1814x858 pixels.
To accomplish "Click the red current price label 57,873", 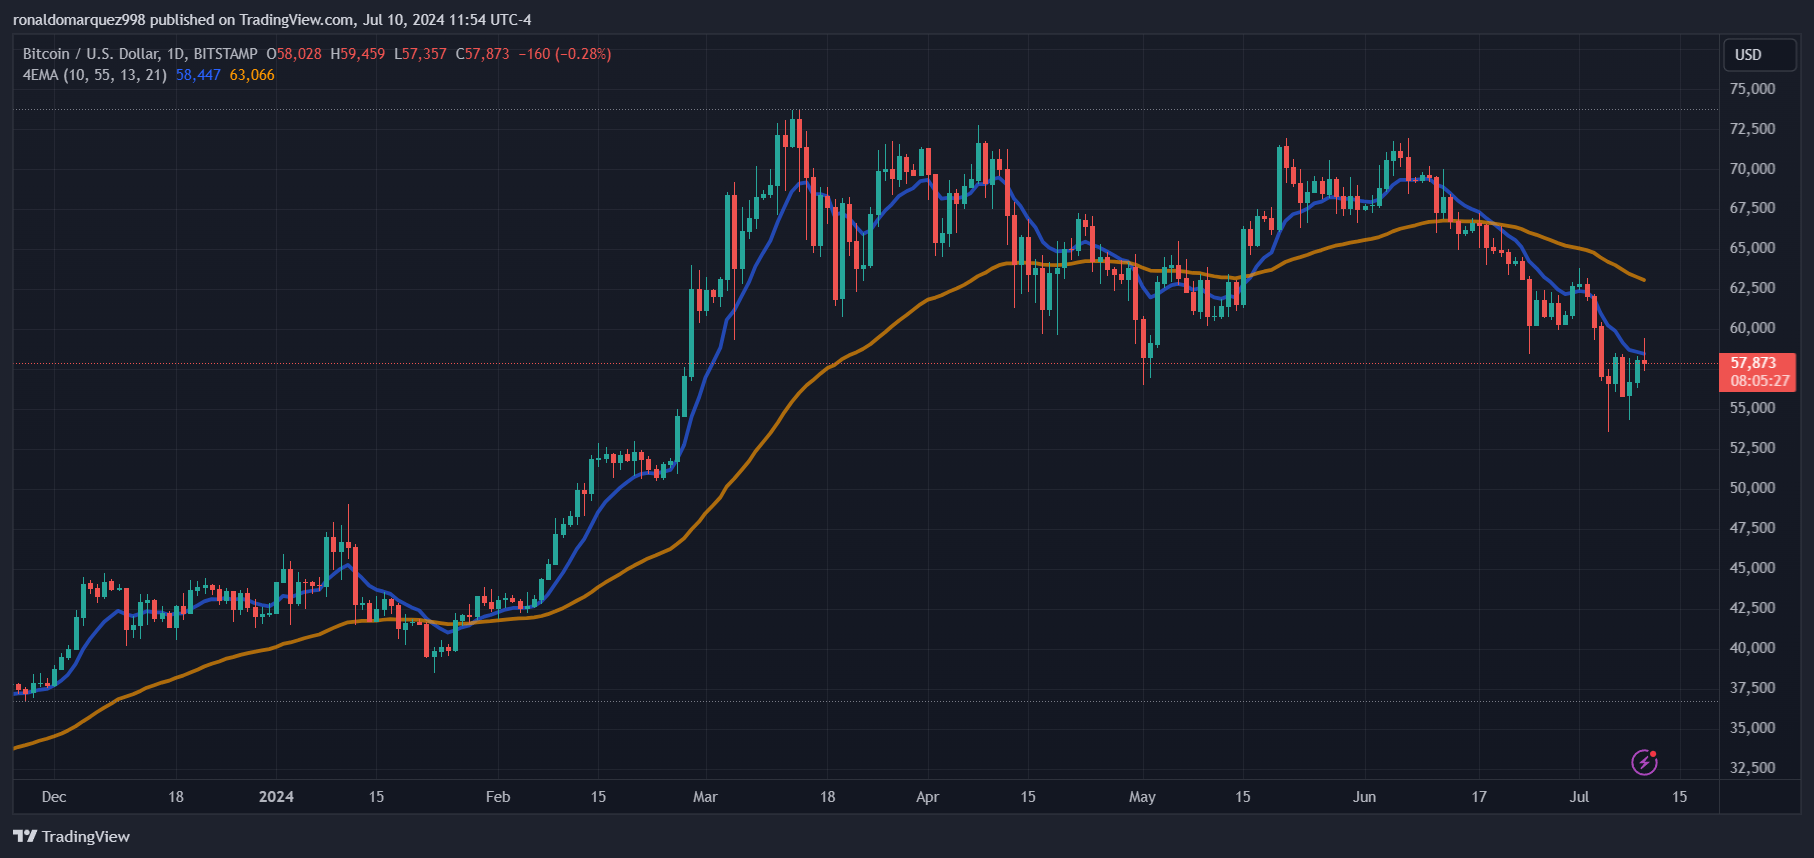I will tap(1754, 363).
